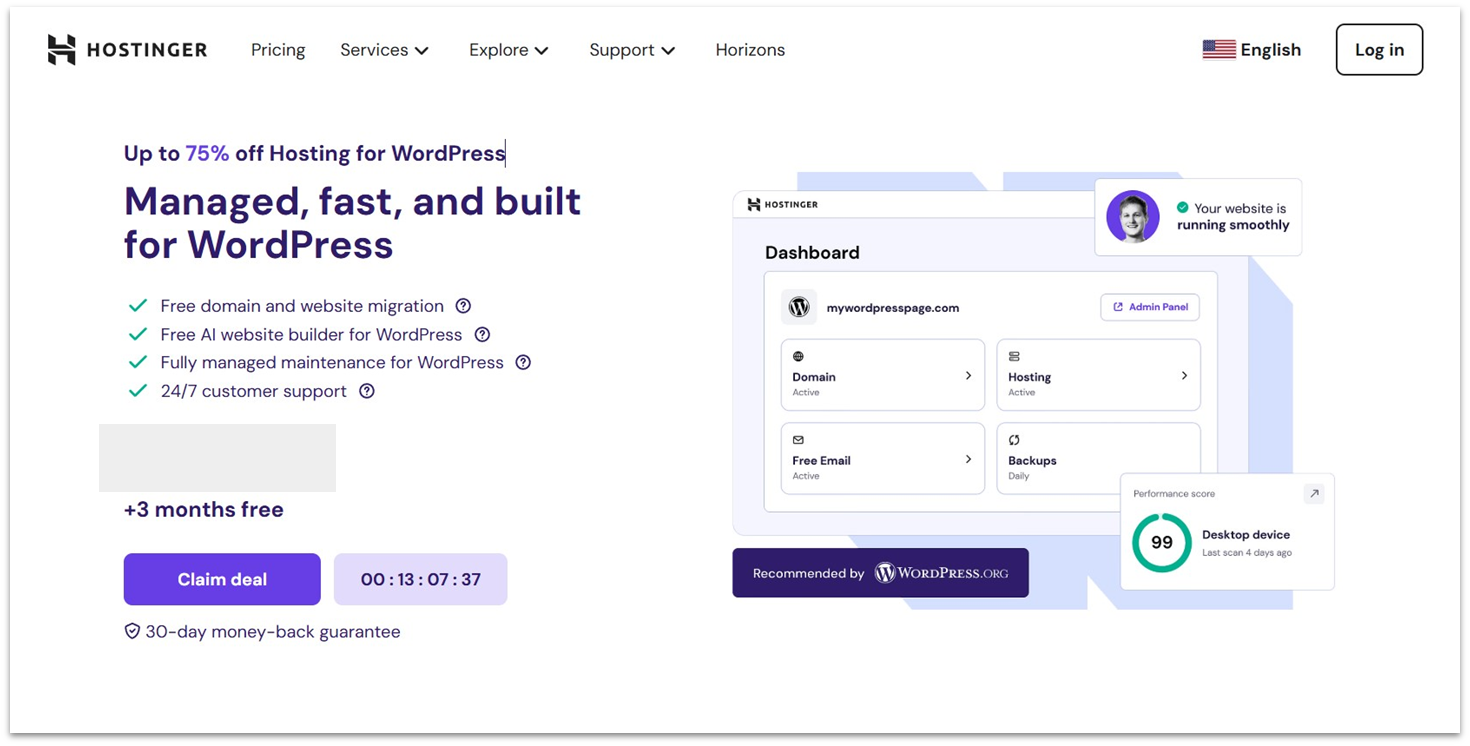
Task: Click the checkmark before 24/7 customer support
Action: (137, 391)
